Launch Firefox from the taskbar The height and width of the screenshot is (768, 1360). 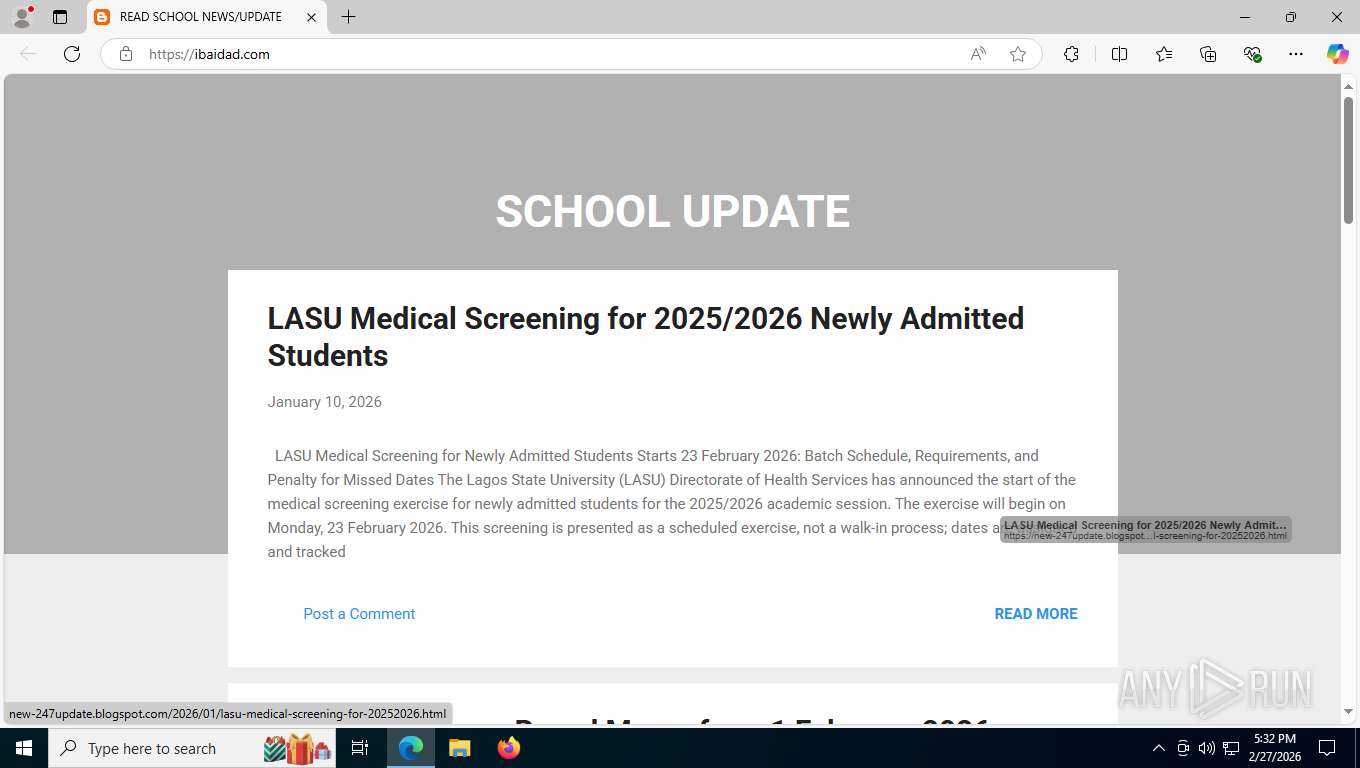coord(509,748)
